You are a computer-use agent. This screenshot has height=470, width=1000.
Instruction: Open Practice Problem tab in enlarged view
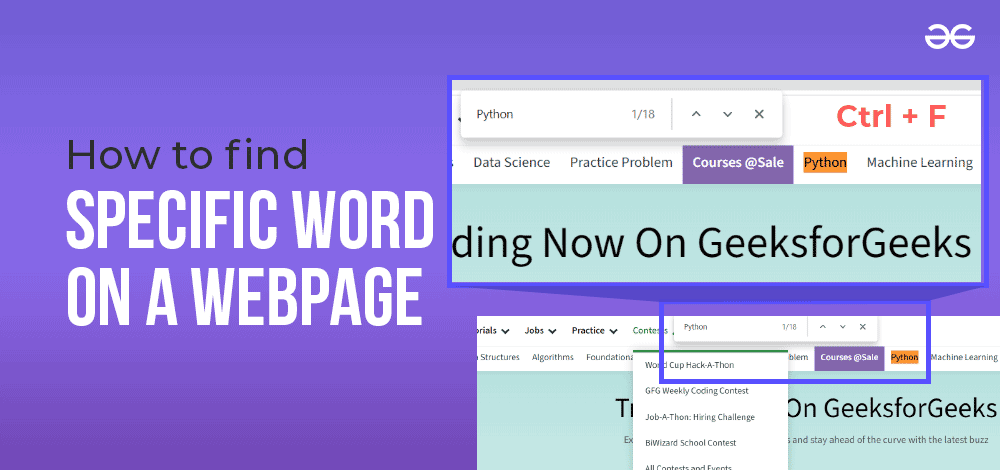621,163
